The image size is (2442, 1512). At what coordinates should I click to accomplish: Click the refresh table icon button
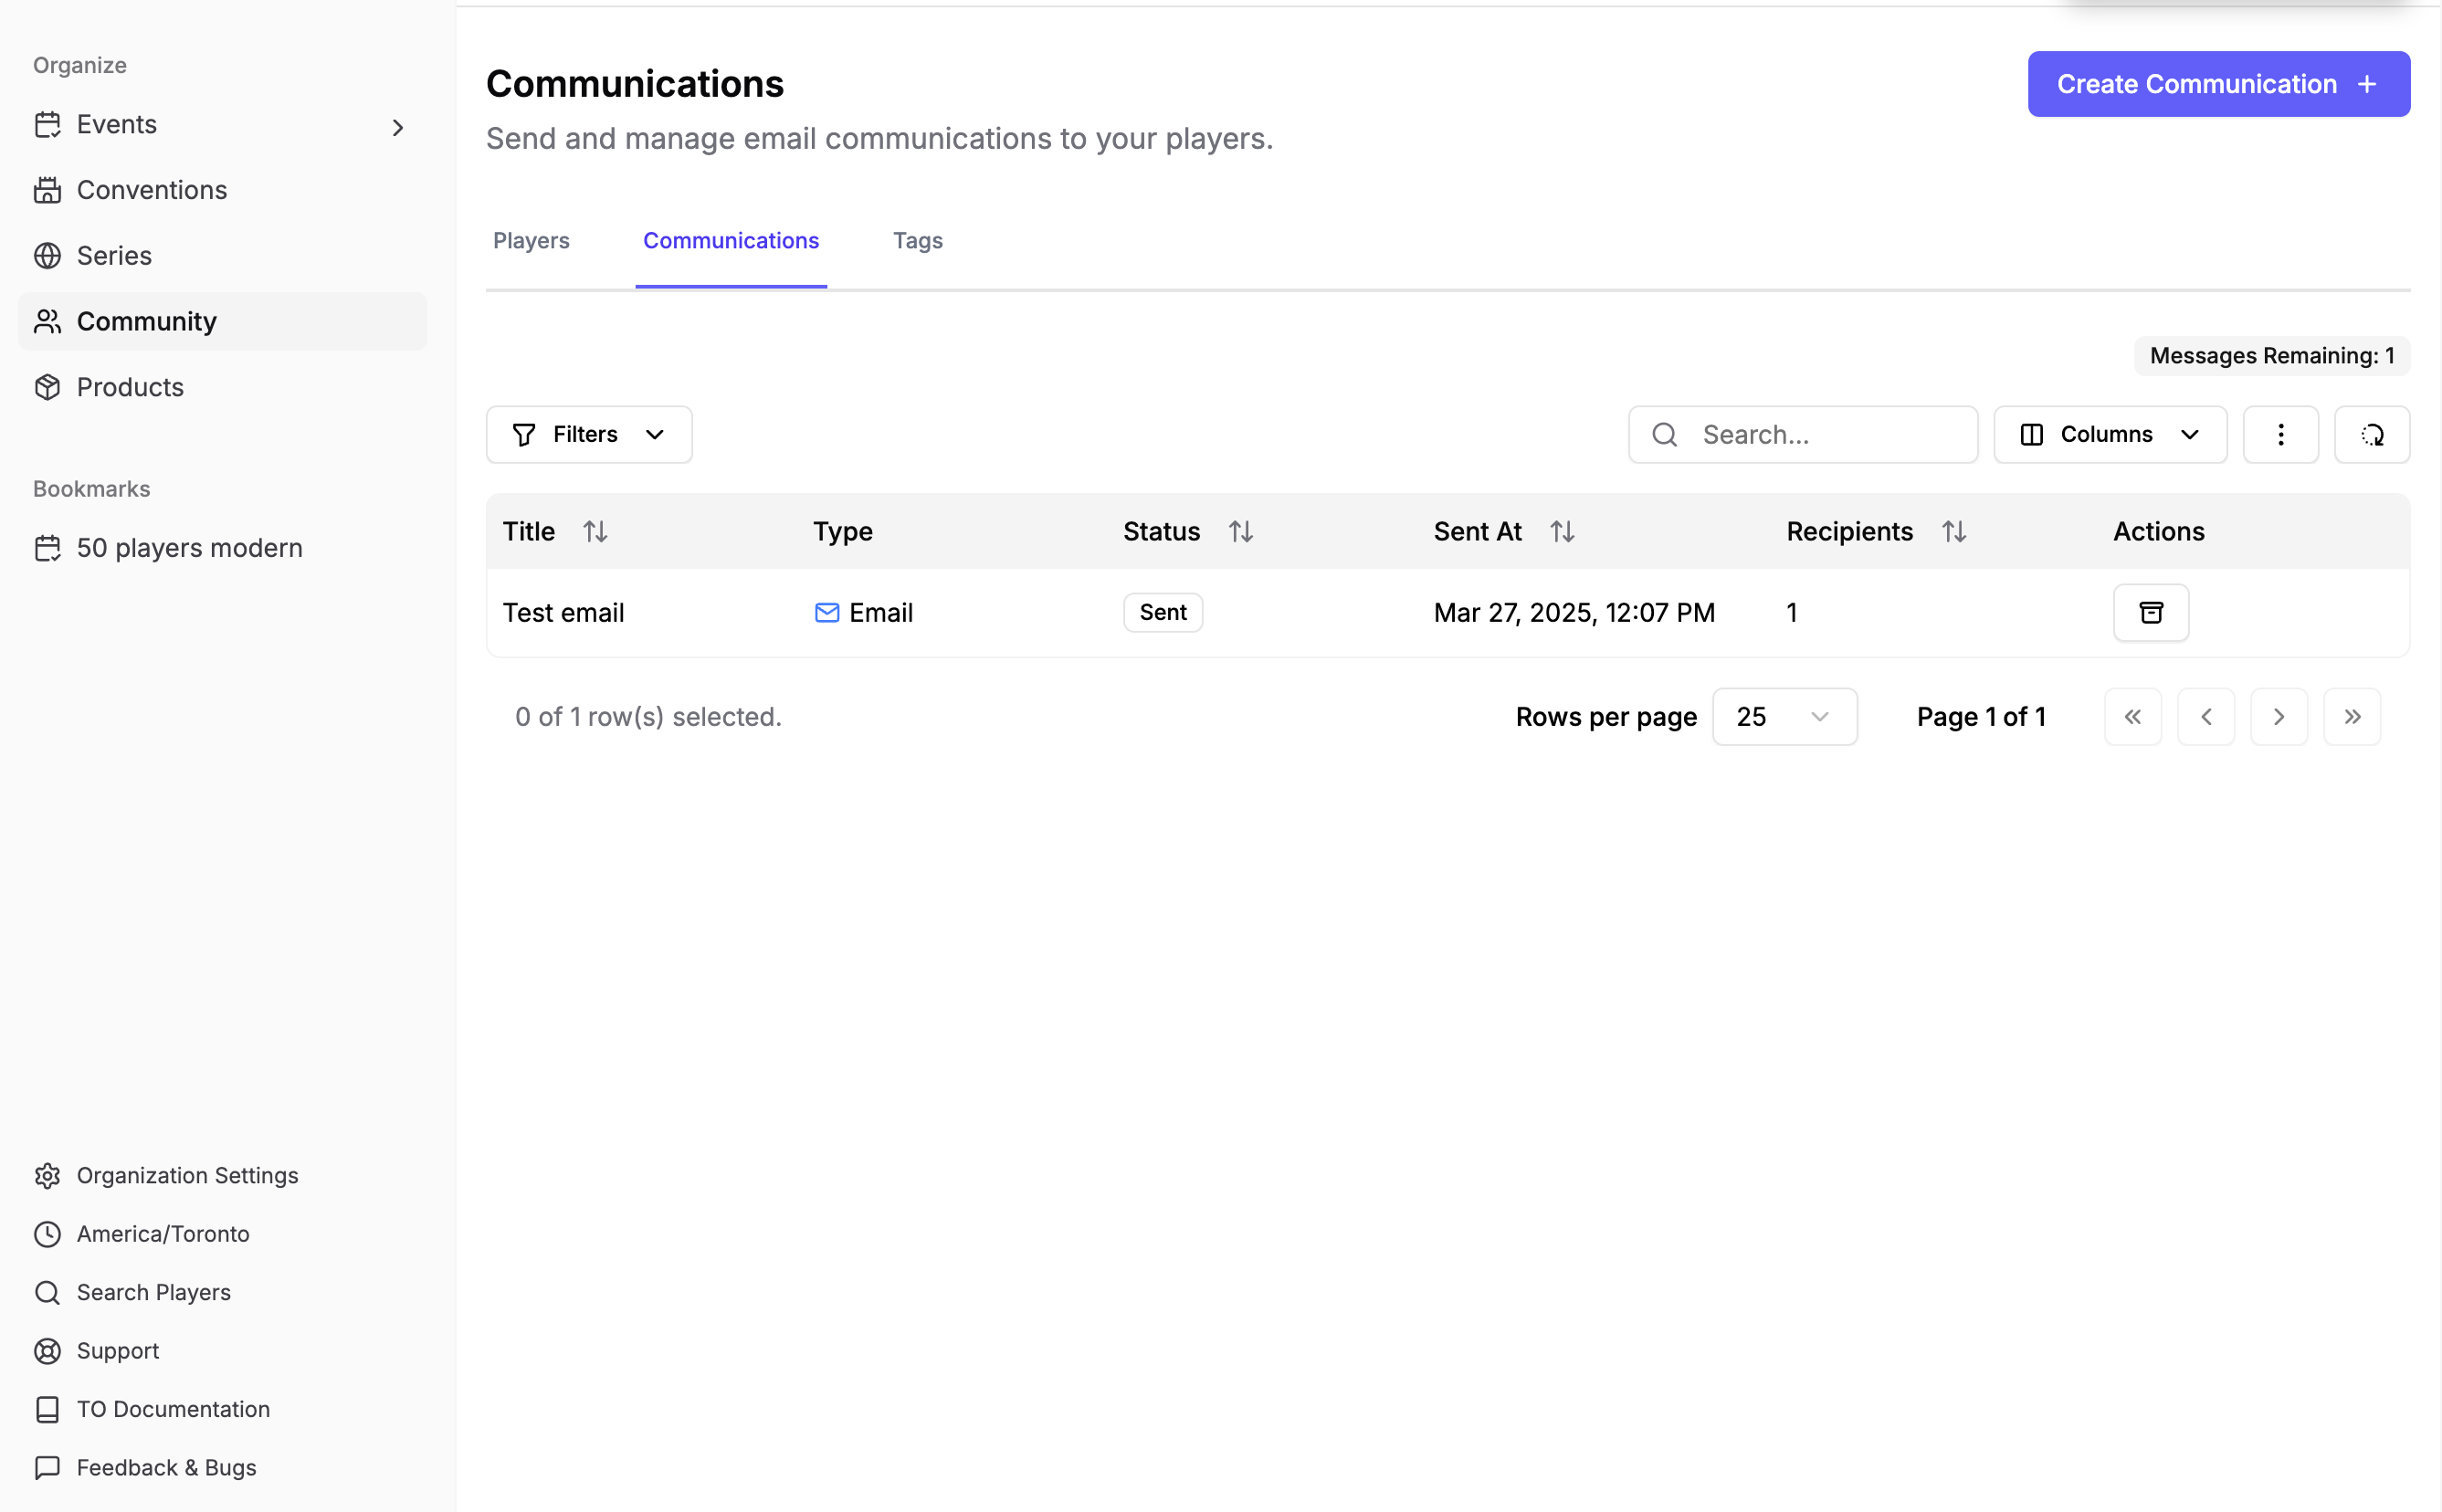coord(2371,434)
